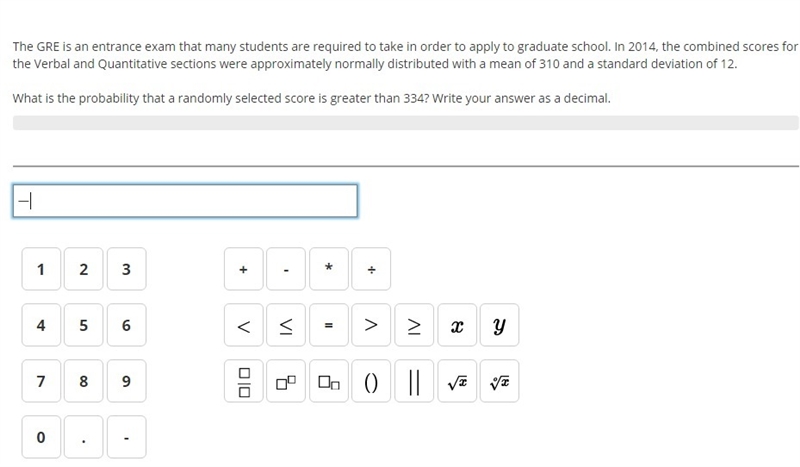Click the division operator key
The image size is (800, 467).
pyautogui.click(x=371, y=269)
